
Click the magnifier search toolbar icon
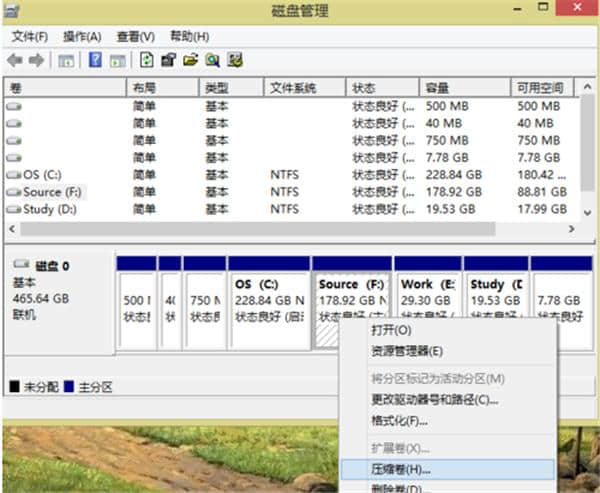[213, 60]
